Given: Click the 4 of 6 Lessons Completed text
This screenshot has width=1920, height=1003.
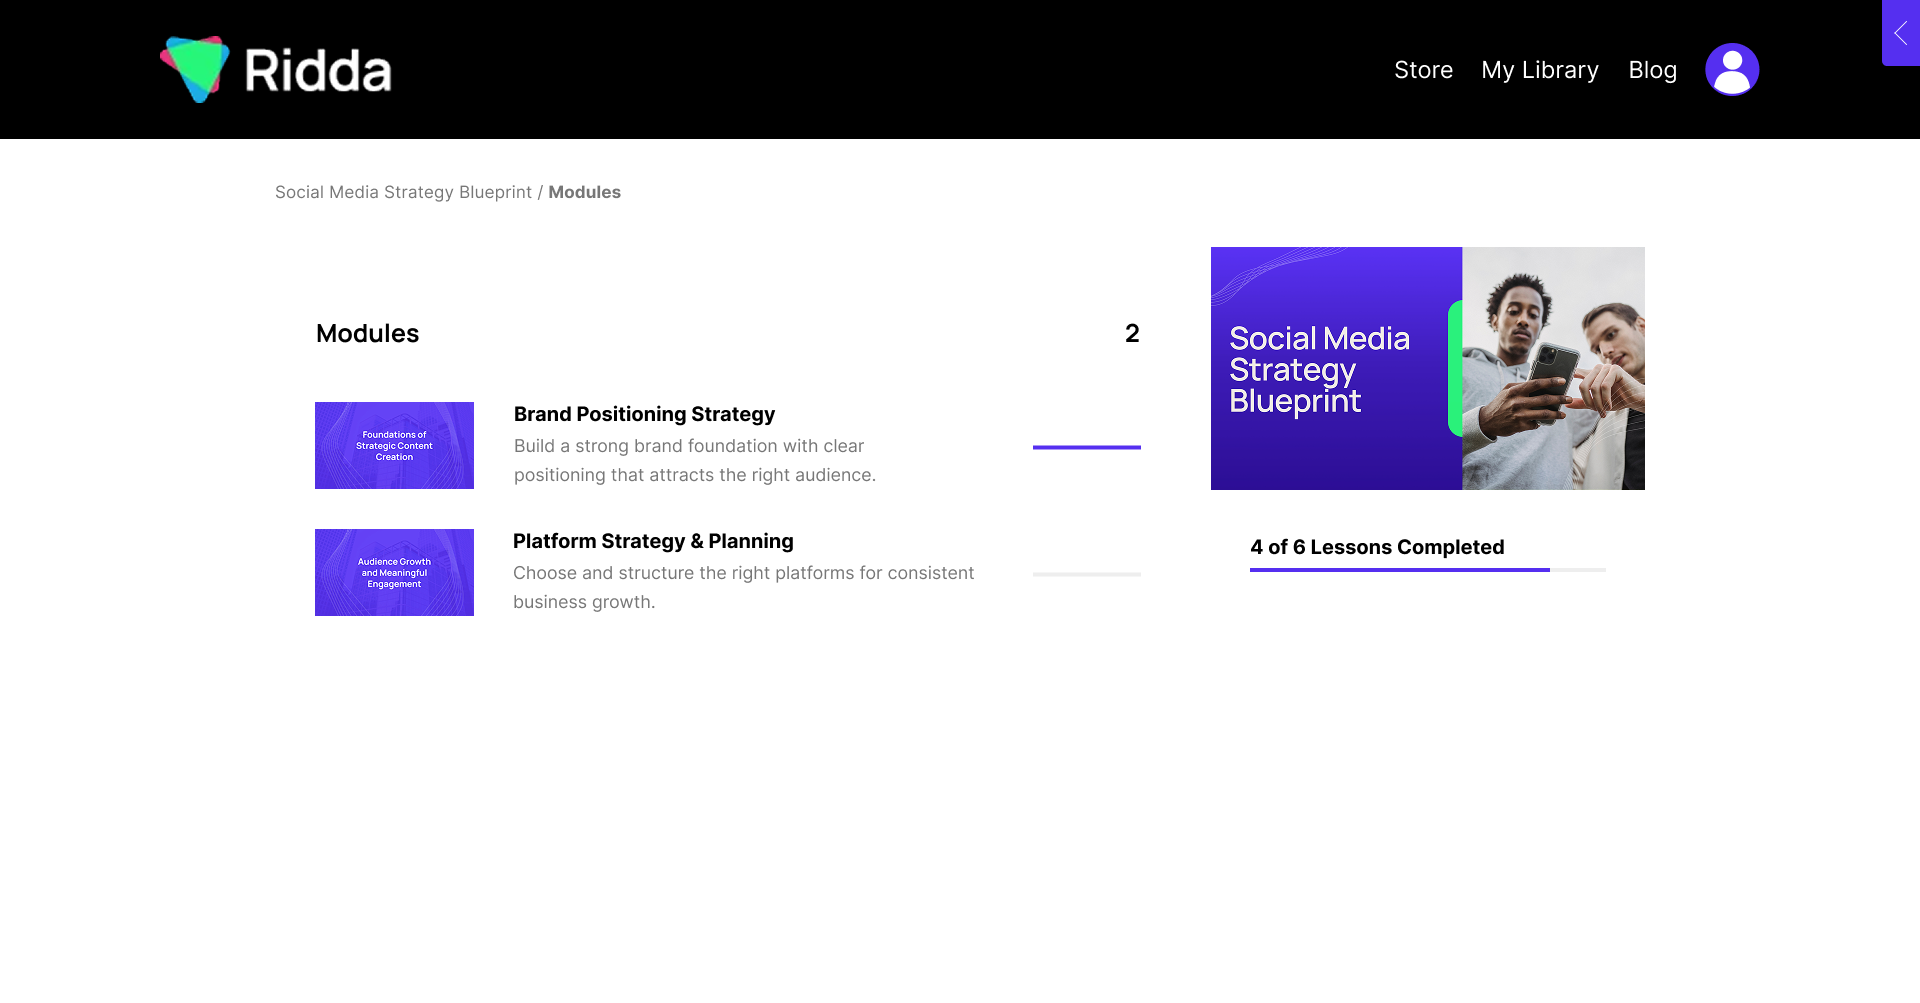Looking at the screenshot, I should (1376, 547).
